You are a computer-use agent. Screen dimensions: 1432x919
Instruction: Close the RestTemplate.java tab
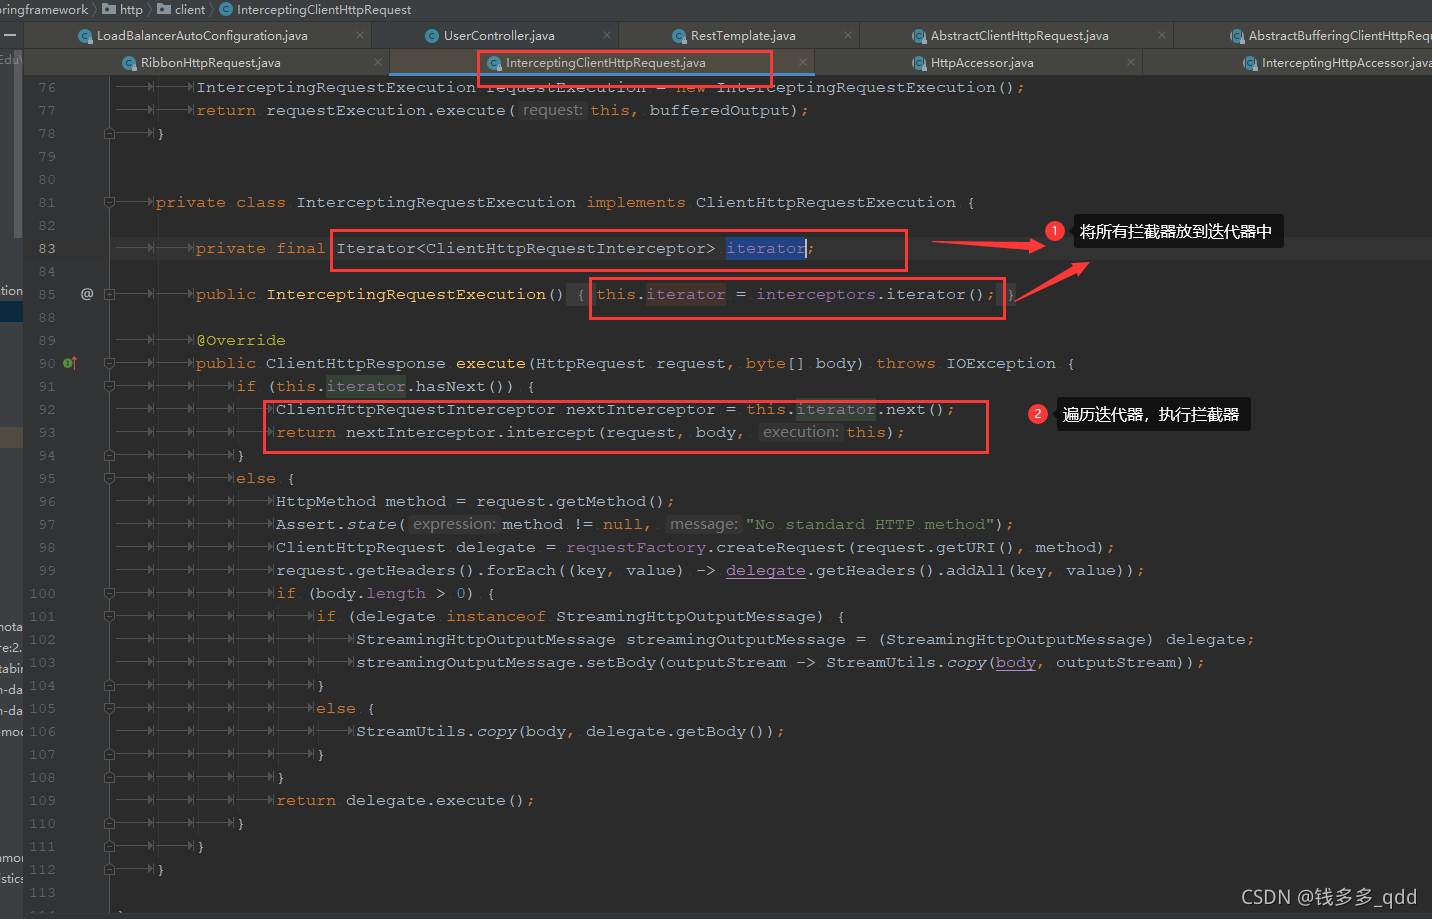tap(848, 35)
